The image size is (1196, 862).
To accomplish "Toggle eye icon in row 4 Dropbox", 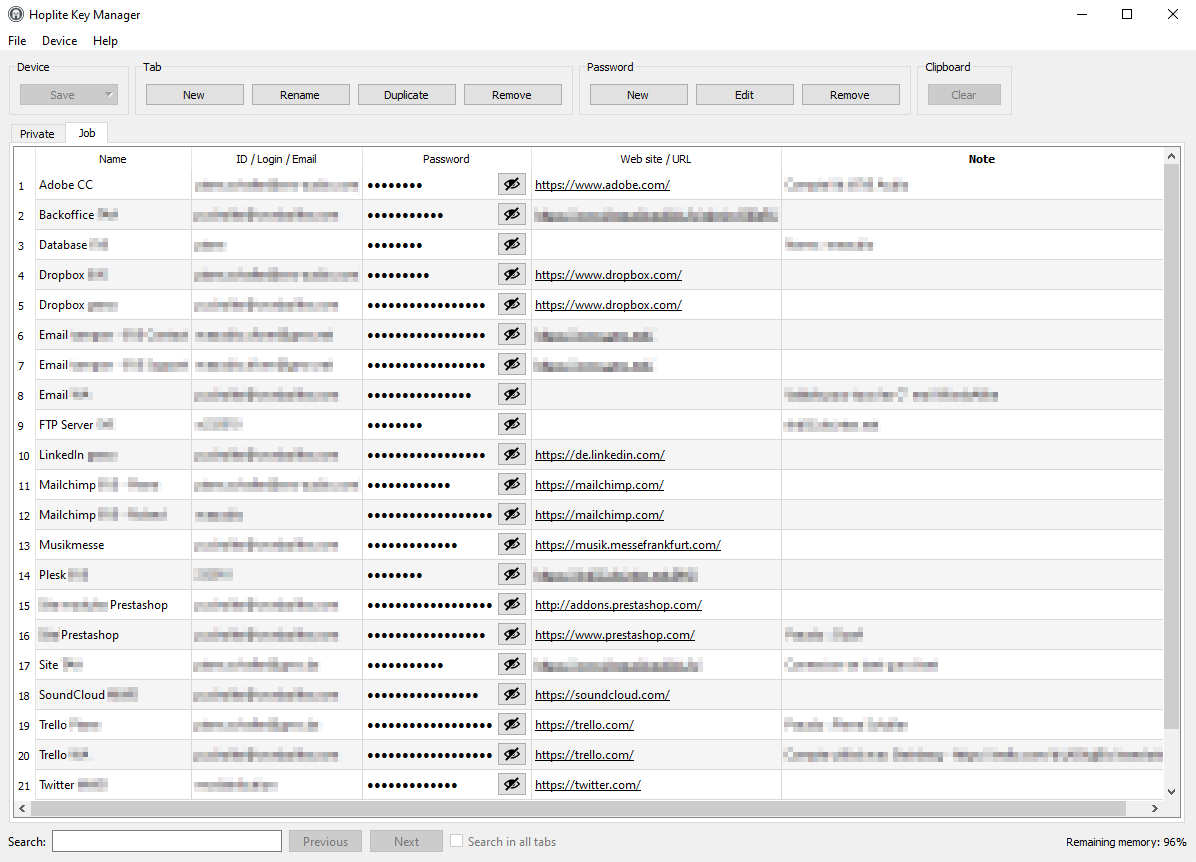I will [x=512, y=275].
